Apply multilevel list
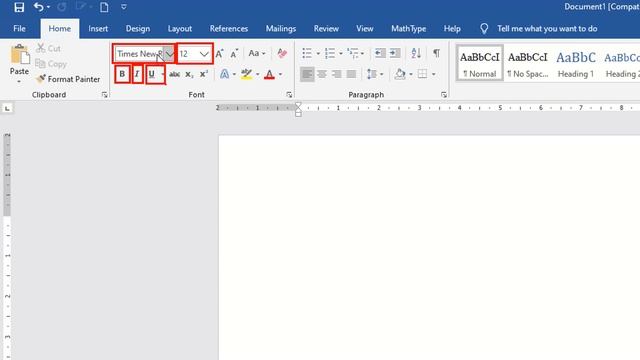The width and height of the screenshot is (640, 360). [x=353, y=53]
